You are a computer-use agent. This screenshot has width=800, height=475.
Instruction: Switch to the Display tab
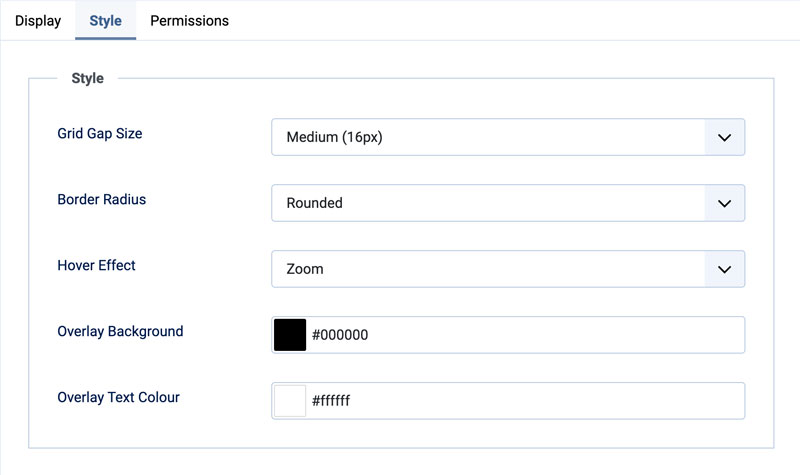coord(38,20)
